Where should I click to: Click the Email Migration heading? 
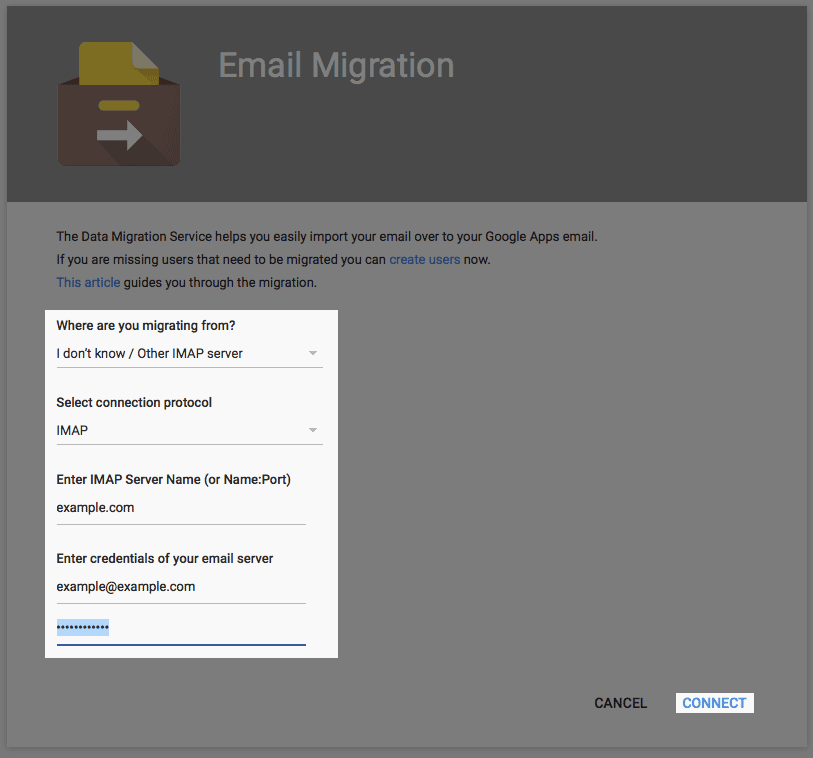pos(336,66)
